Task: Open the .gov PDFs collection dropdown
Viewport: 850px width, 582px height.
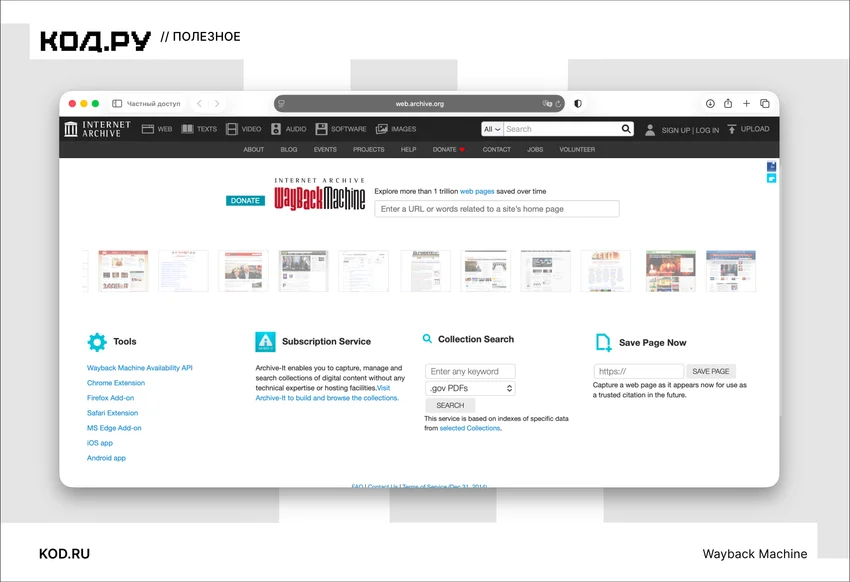Action: 470,388
